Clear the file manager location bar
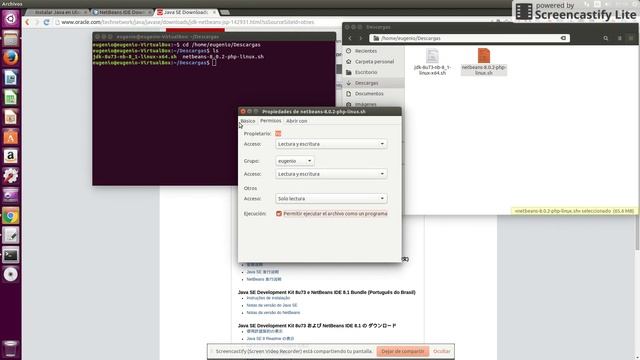The width and height of the screenshot is (640, 360). pyautogui.click(x=563, y=38)
